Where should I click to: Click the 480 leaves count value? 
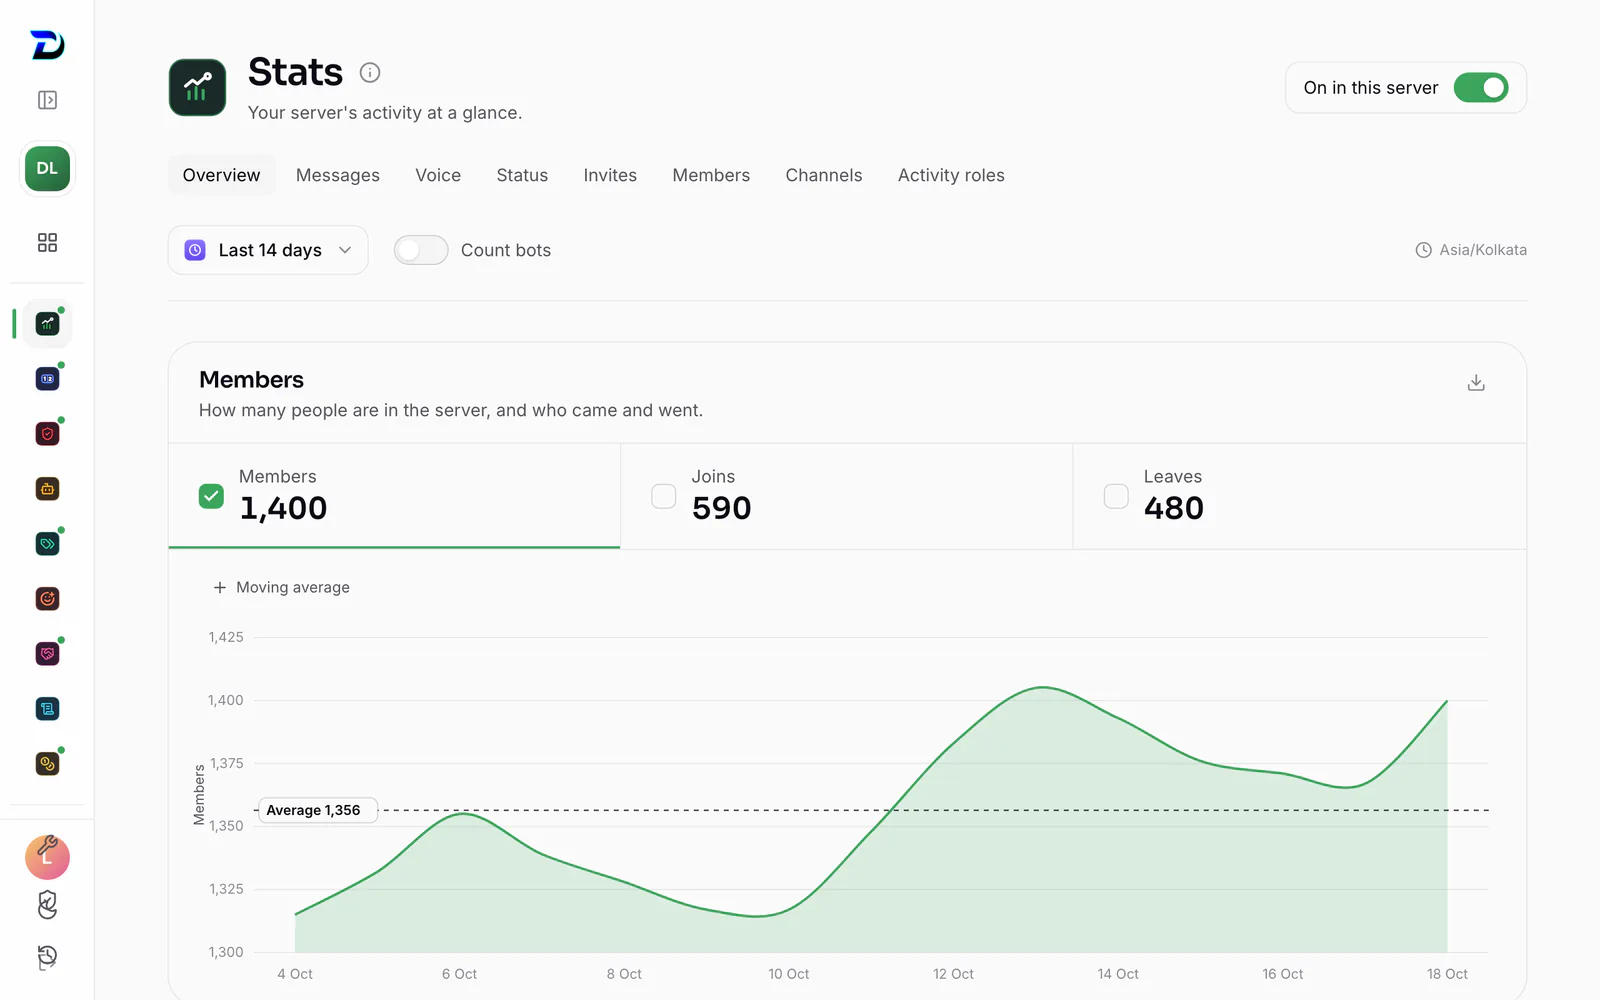[1174, 508]
